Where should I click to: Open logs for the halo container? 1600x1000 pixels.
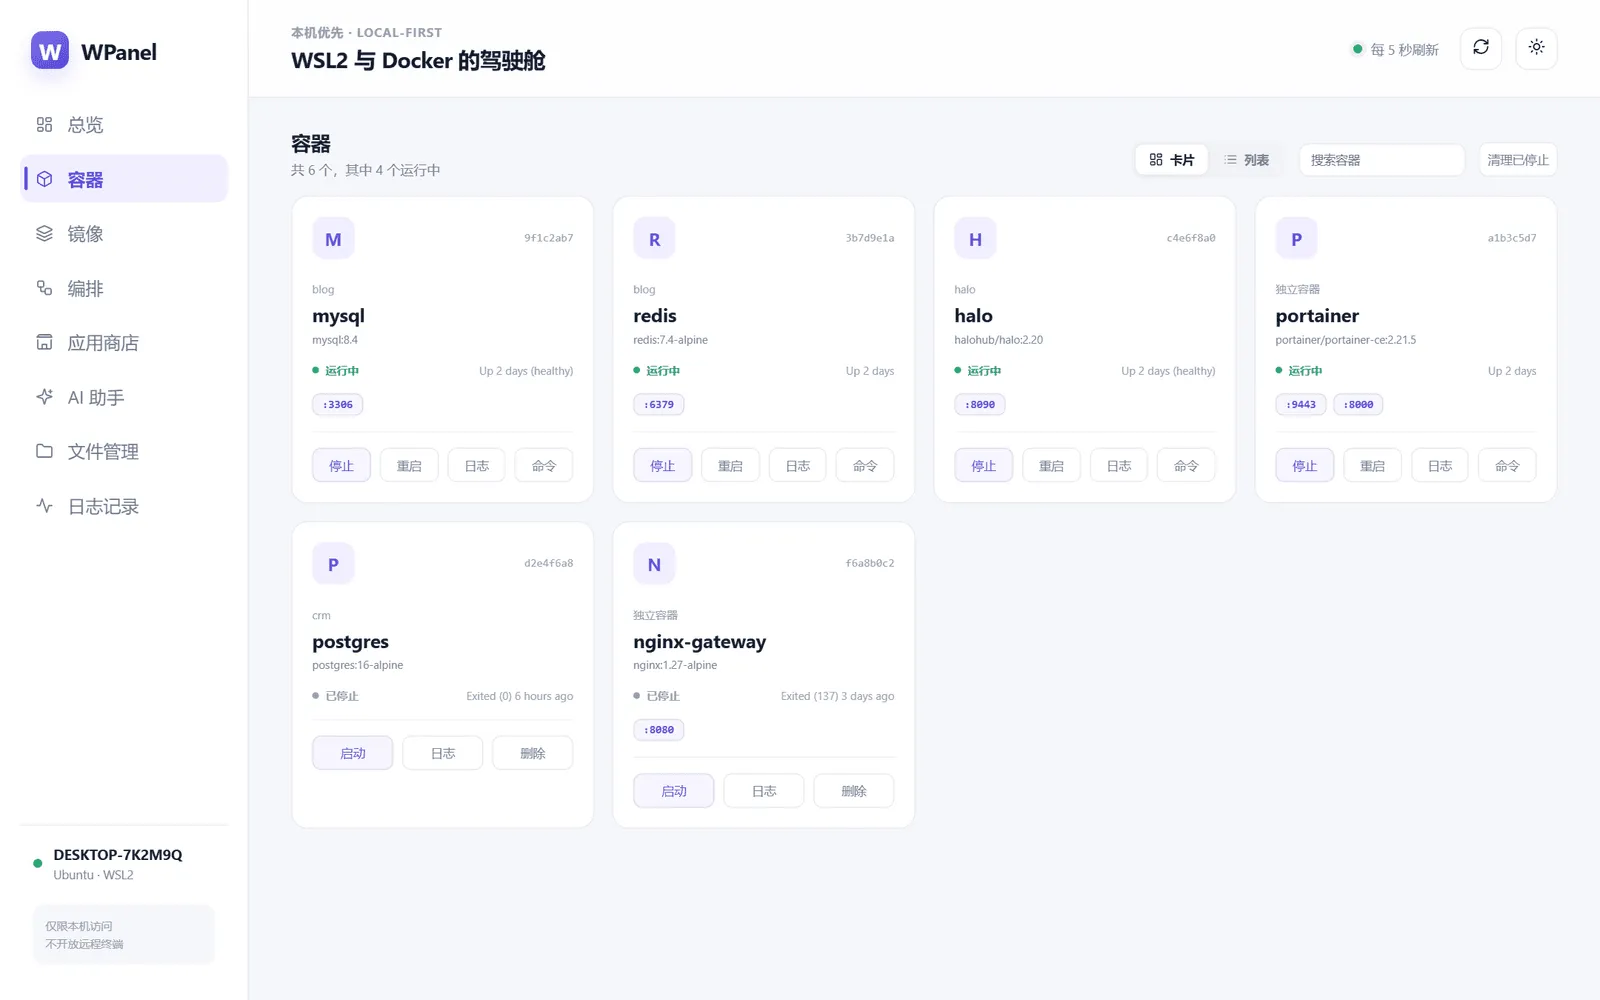click(x=1119, y=465)
